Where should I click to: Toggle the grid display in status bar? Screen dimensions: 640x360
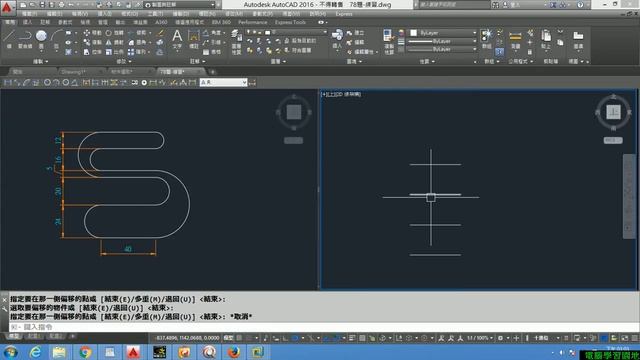coord(240,338)
